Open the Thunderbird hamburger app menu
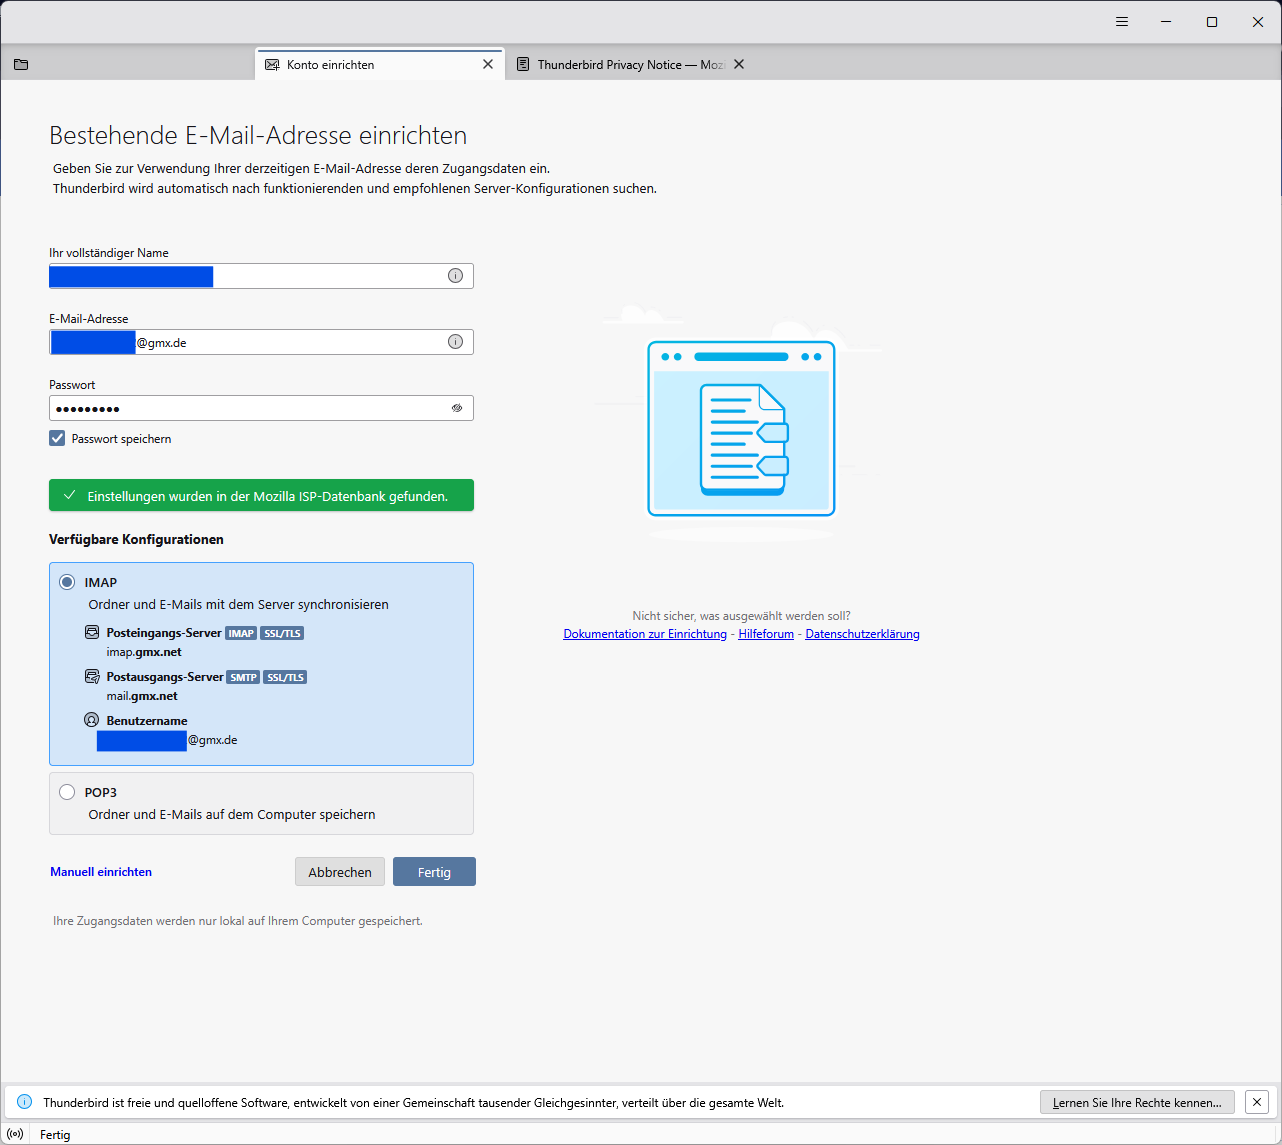The width and height of the screenshot is (1282, 1145). [x=1122, y=22]
